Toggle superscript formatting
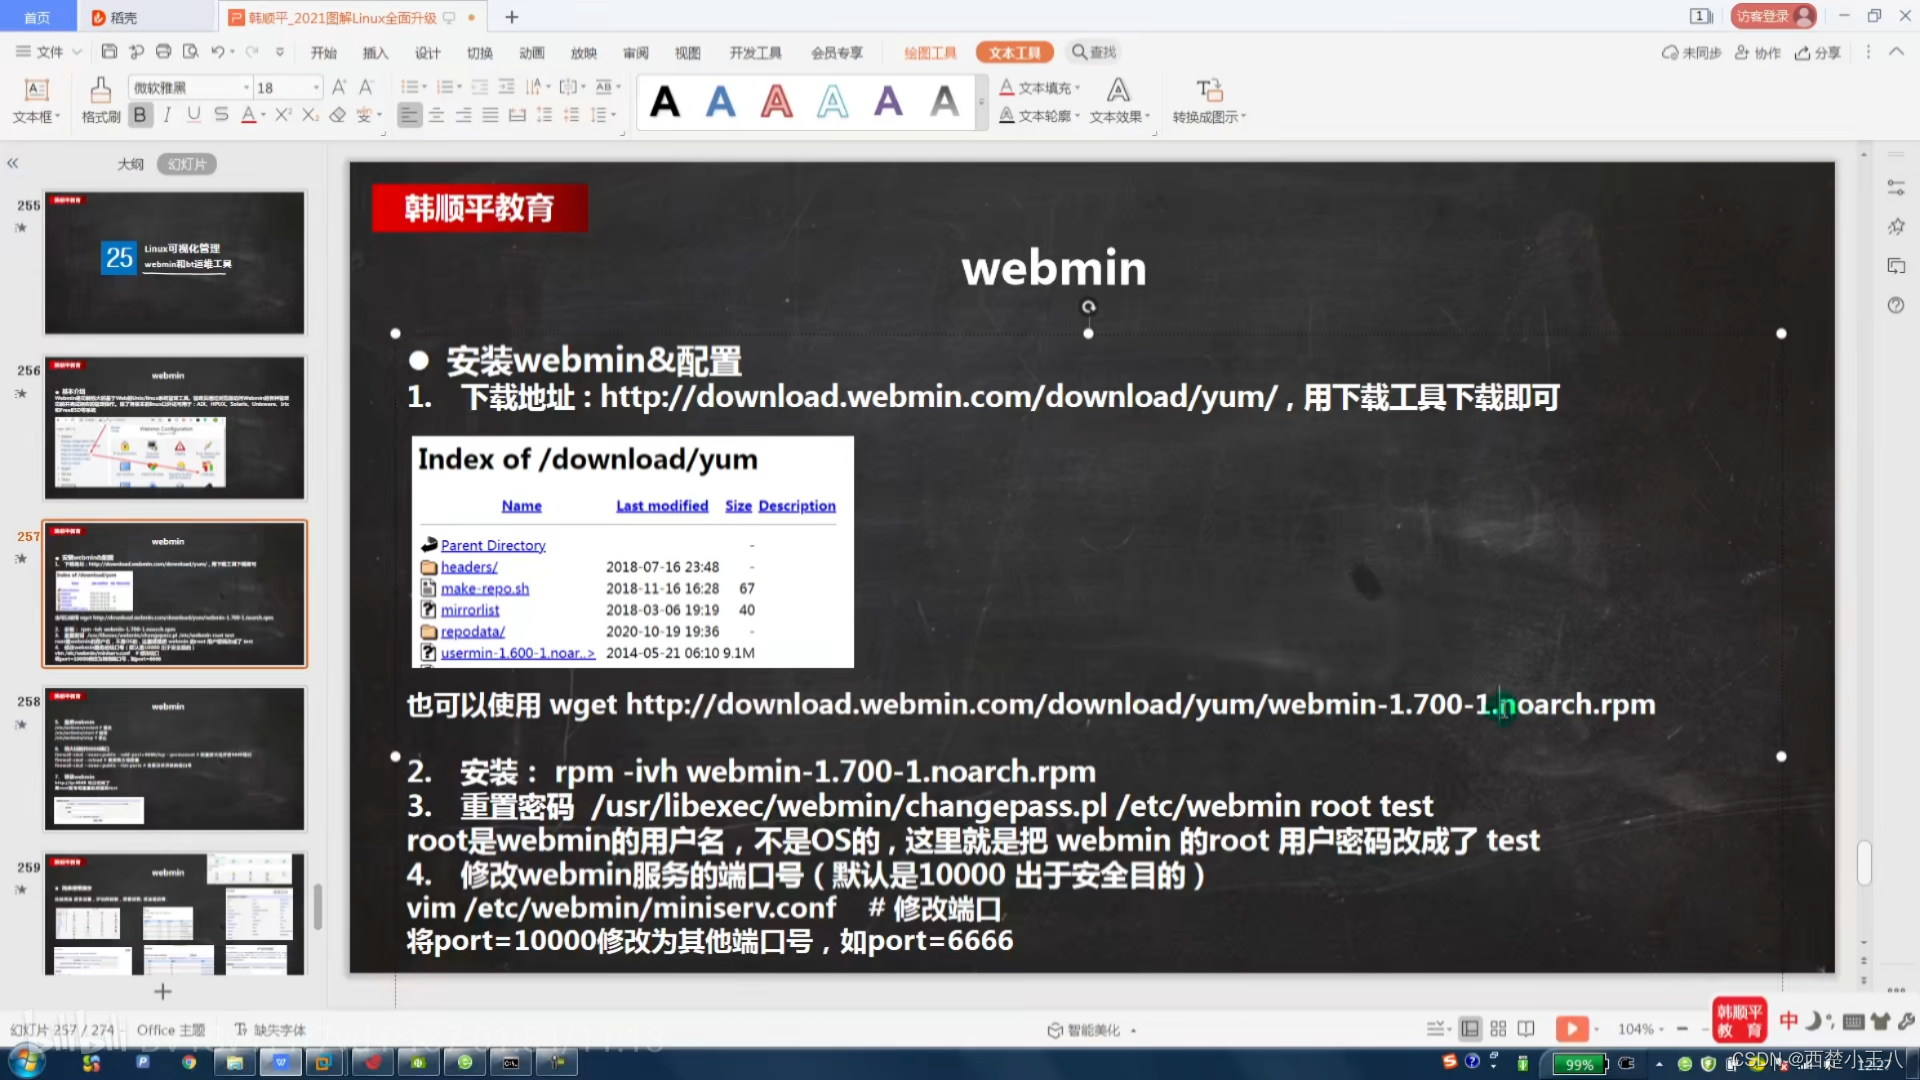 click(283, 115)
